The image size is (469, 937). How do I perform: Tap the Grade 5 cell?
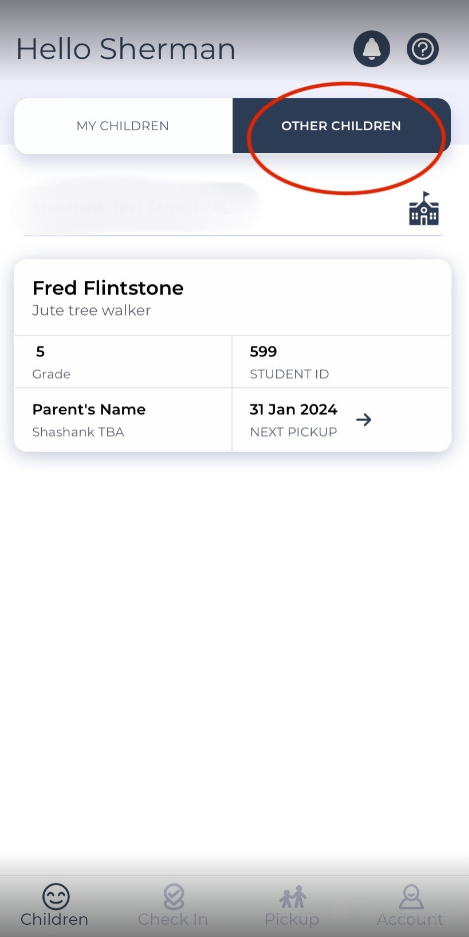pyautogui.click(x=123, y=362)
